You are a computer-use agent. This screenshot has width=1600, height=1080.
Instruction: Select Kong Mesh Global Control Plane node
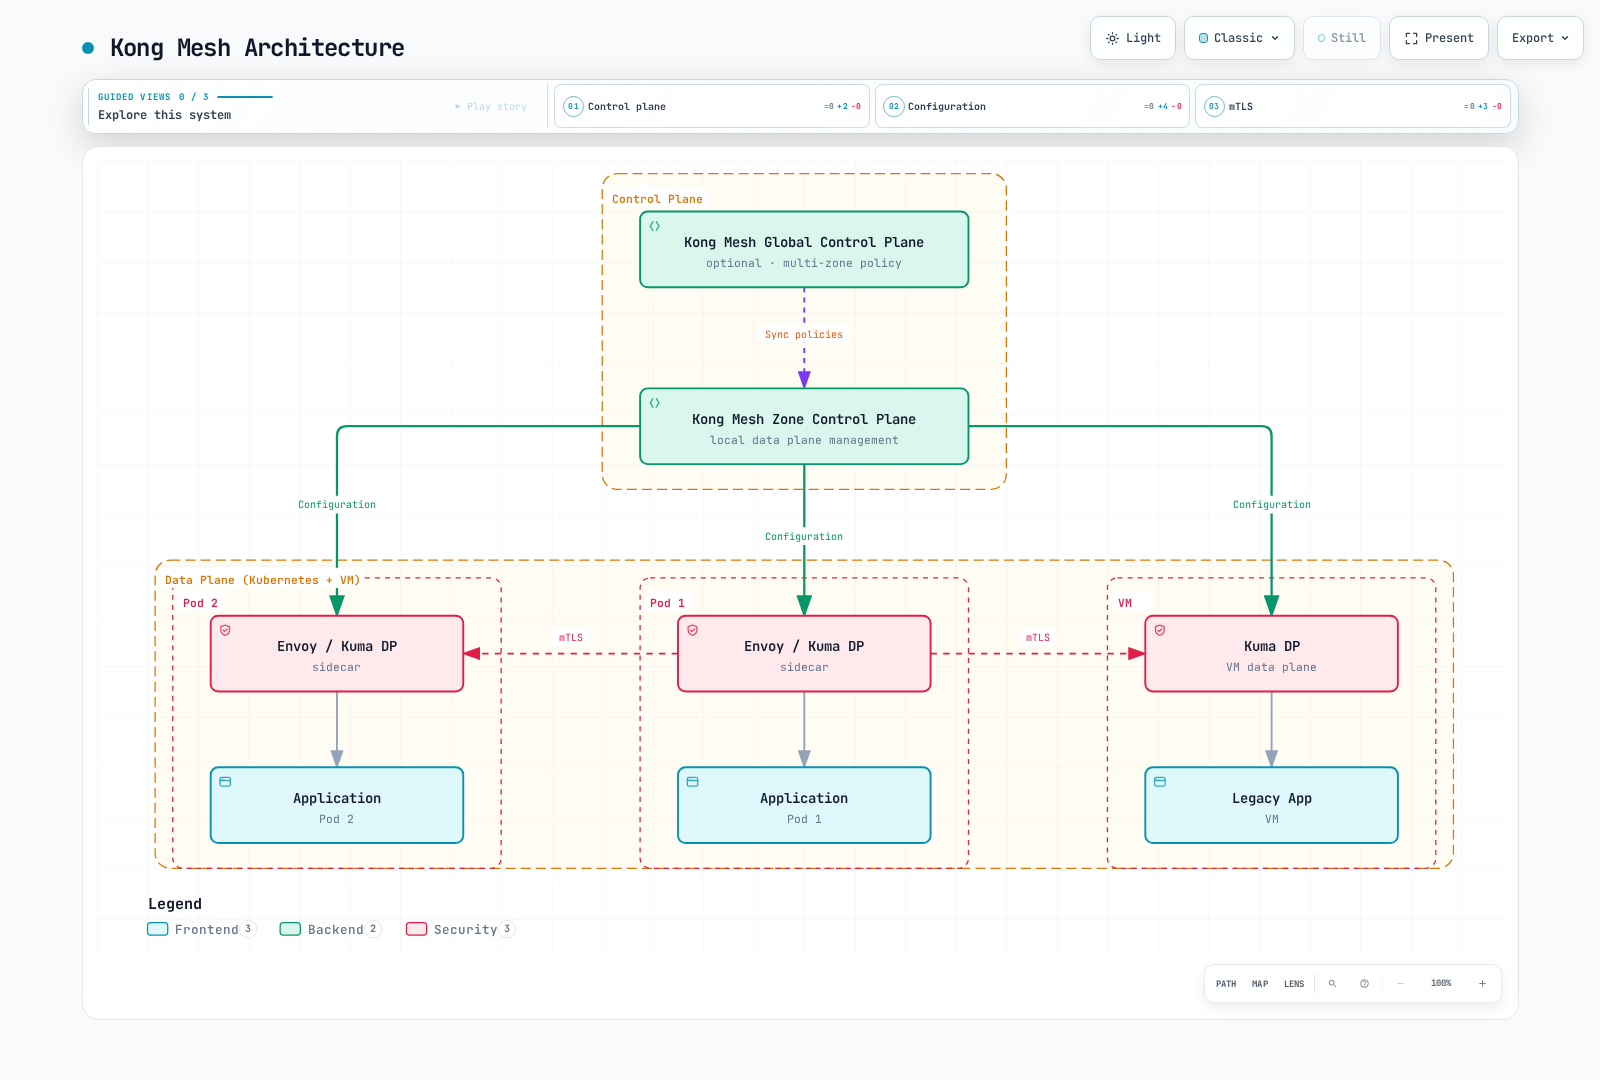pos(804,250)
